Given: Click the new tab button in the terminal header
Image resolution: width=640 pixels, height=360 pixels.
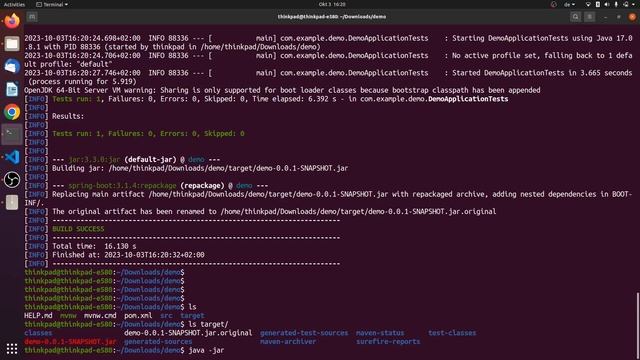Looking at the screenshot, I should [32, 17].
